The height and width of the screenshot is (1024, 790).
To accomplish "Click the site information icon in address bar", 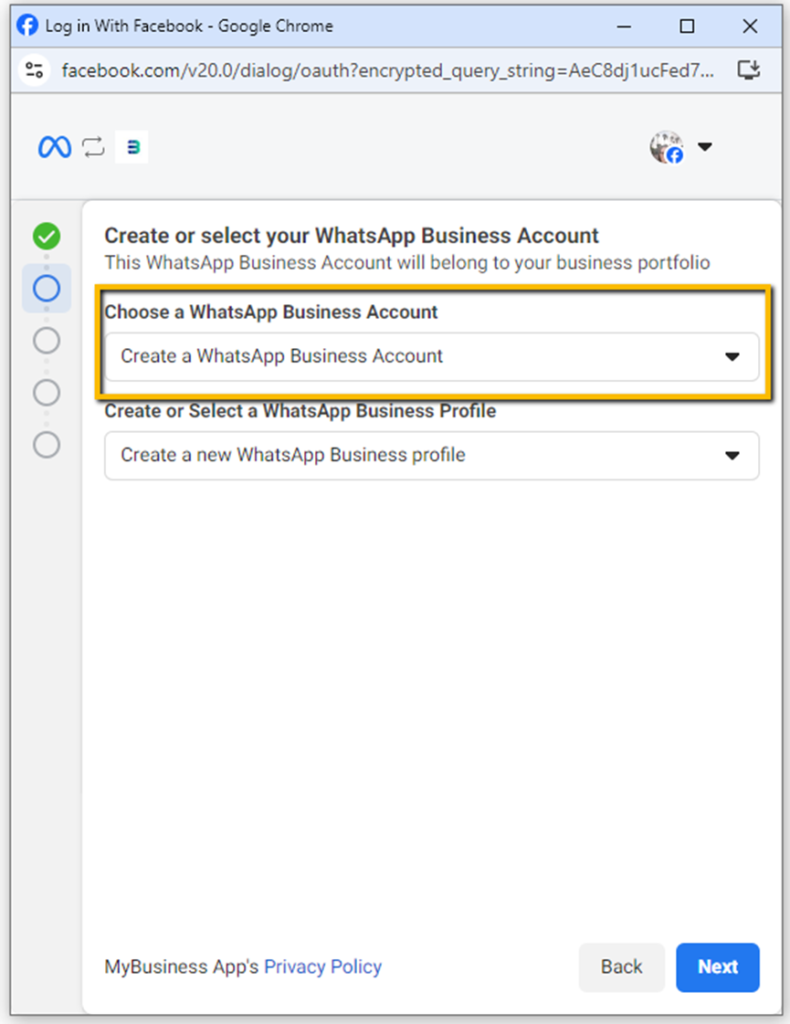I will pyautogui.click(x=34, y=70).
